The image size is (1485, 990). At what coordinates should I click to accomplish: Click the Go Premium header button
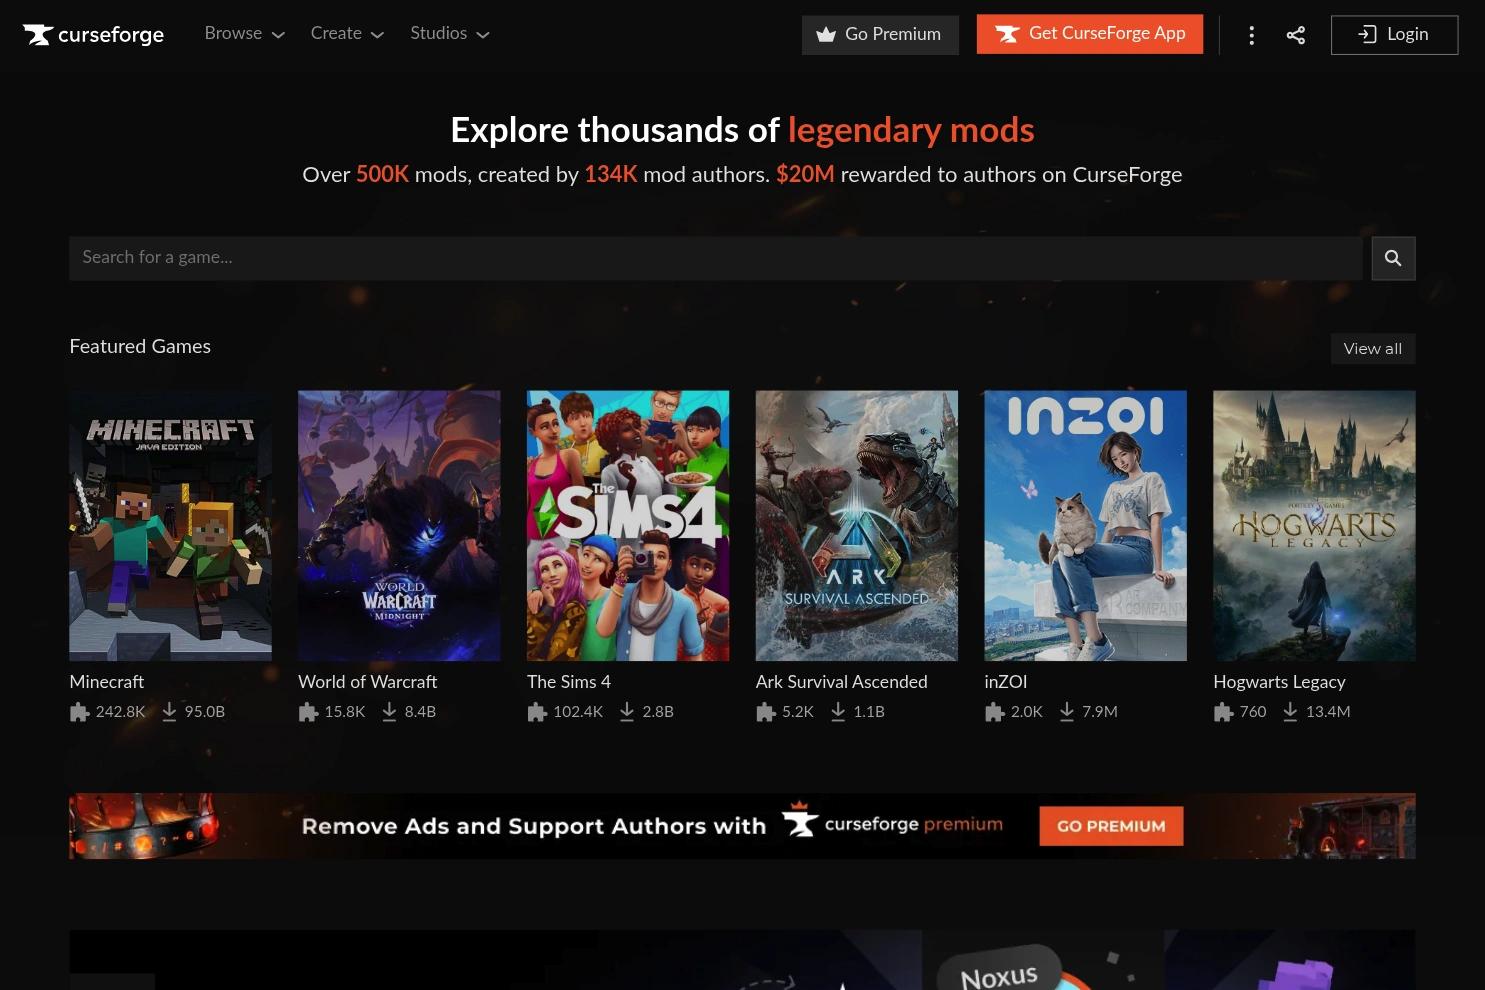click(x=880, y=35)
